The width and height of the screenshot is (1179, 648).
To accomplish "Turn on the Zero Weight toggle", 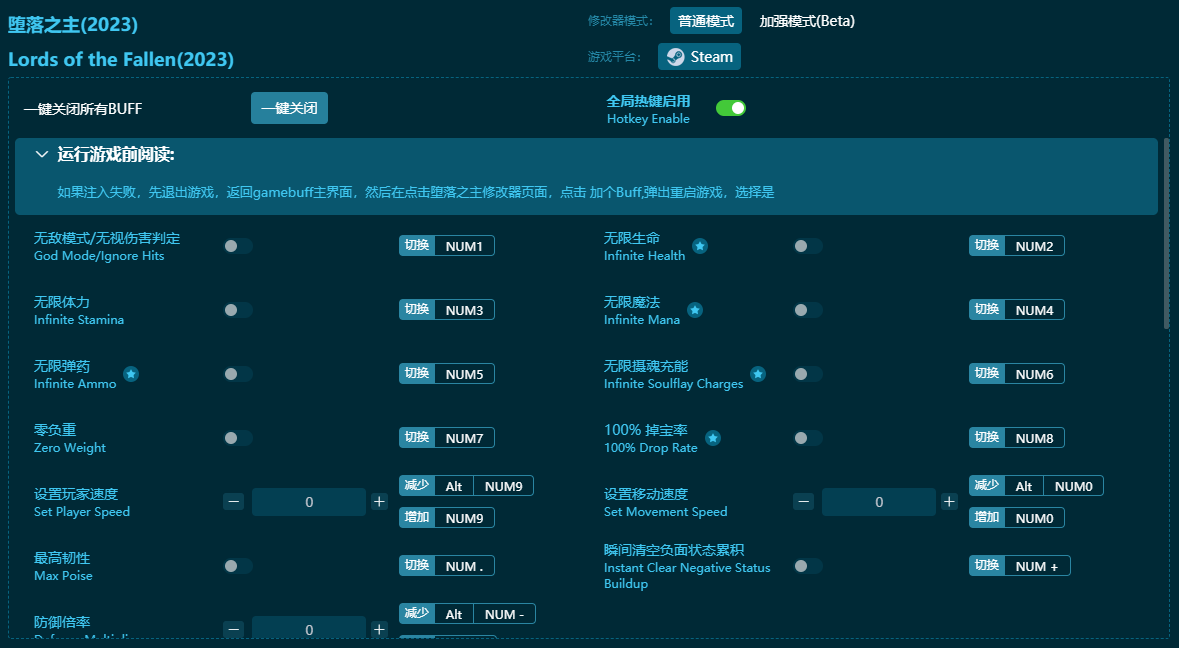I will coord(237,437).
